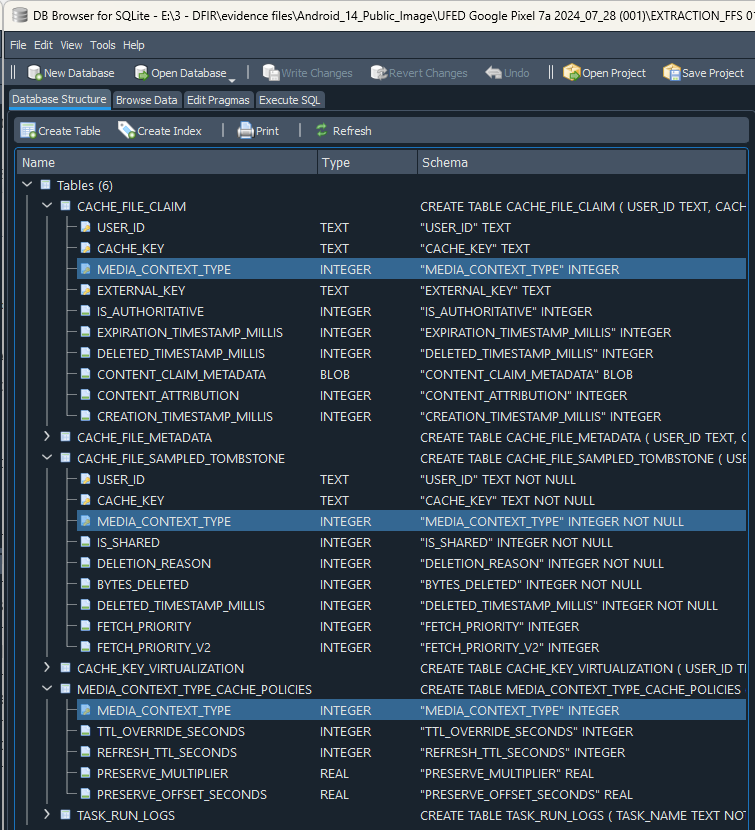Collapse the CACHE_FILE_CLAIM table
Image resolution: width=755 pixels, height=830 pixels.
[x=47, y=205]
